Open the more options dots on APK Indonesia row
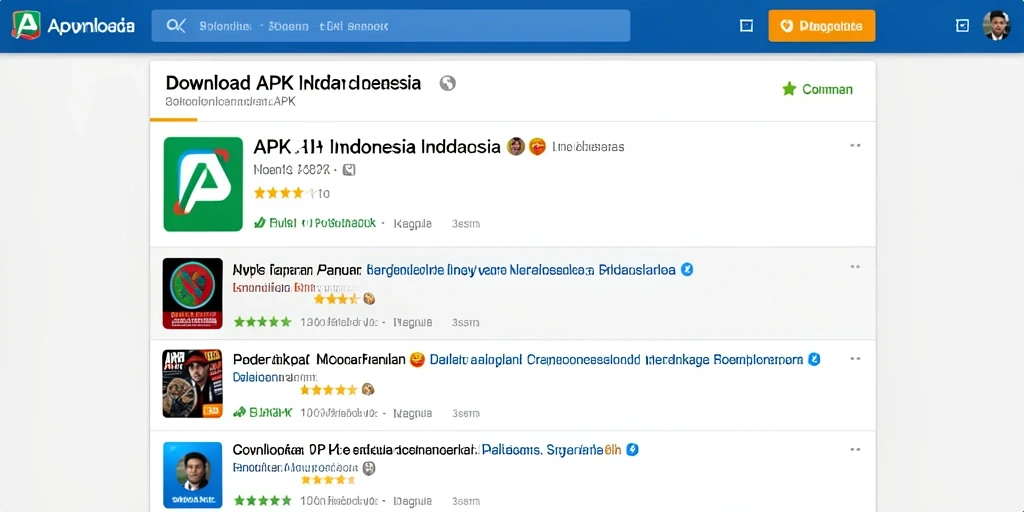The image size is (1024, 512). click(x=855, y=146)
